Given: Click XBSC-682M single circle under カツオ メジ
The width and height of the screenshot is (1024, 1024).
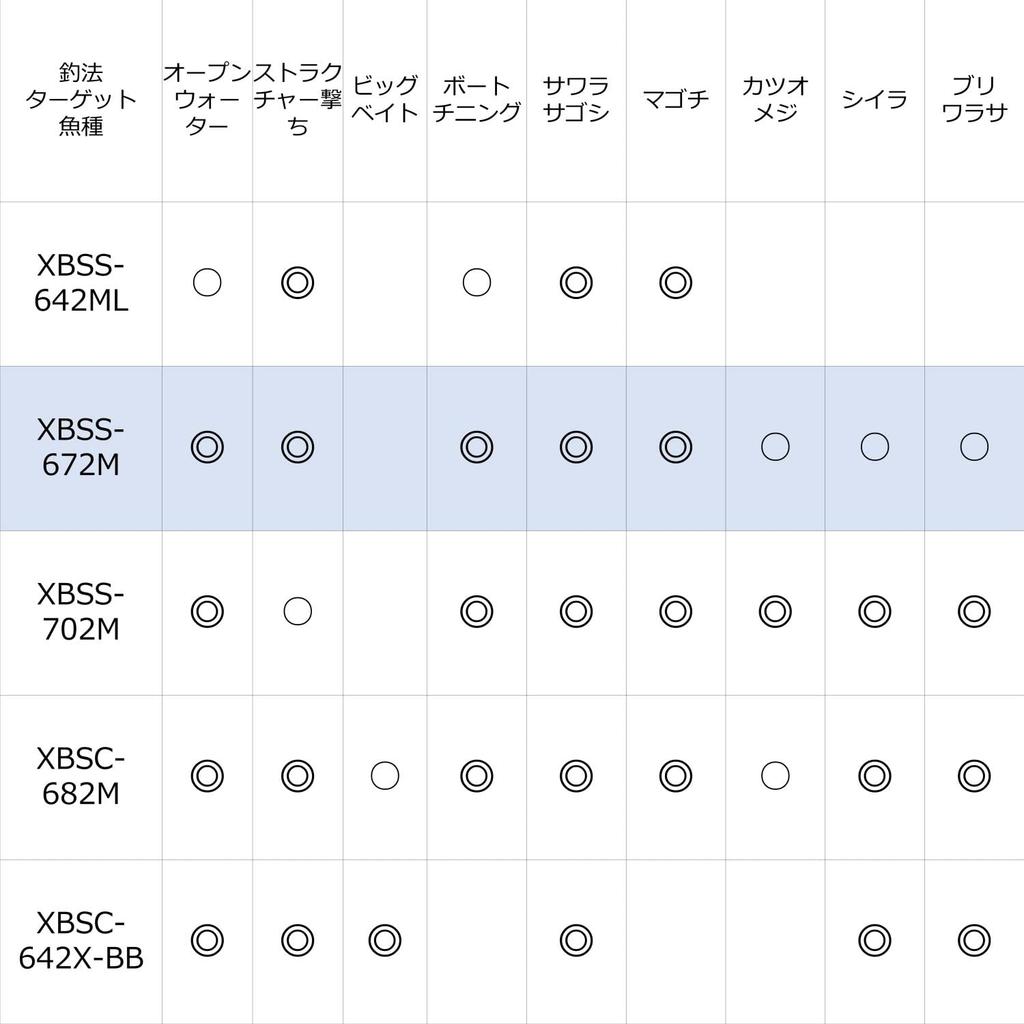Looking at the screenshot, I should point(775,775).
